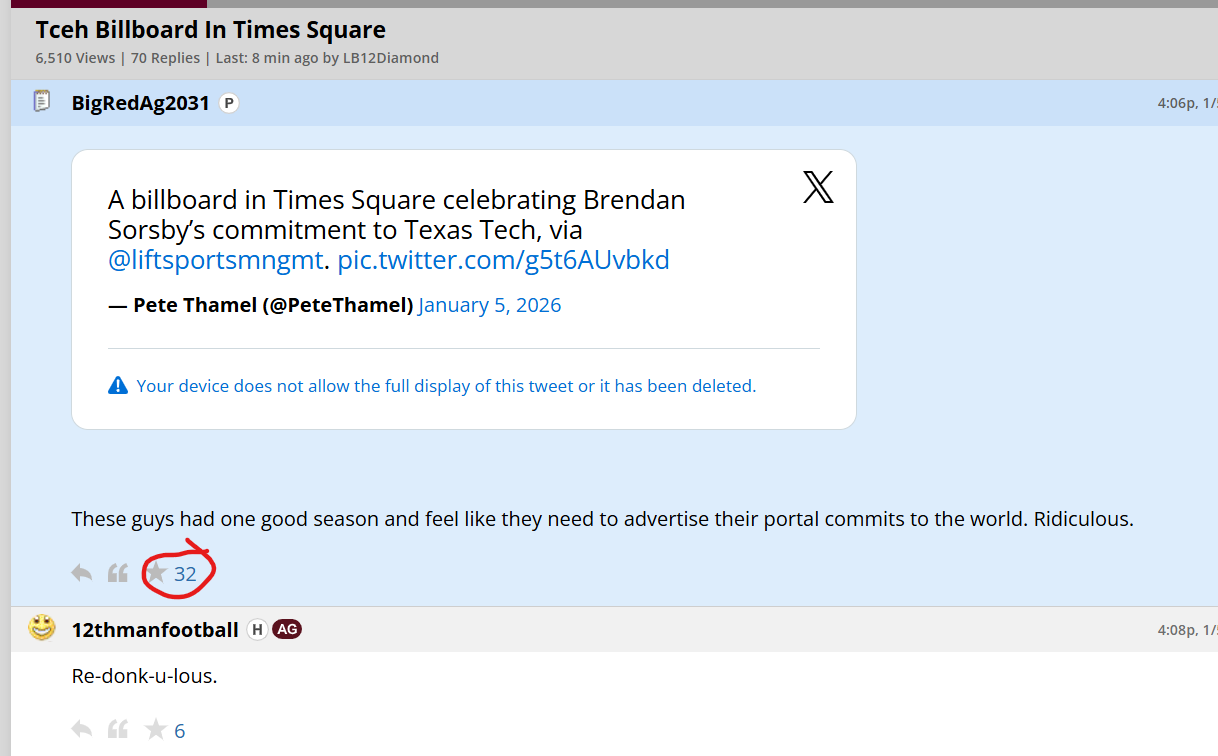This screenshot has height=756, width=1218.
Task: Click the 12thmanfootball username
Action: (155, 630)
